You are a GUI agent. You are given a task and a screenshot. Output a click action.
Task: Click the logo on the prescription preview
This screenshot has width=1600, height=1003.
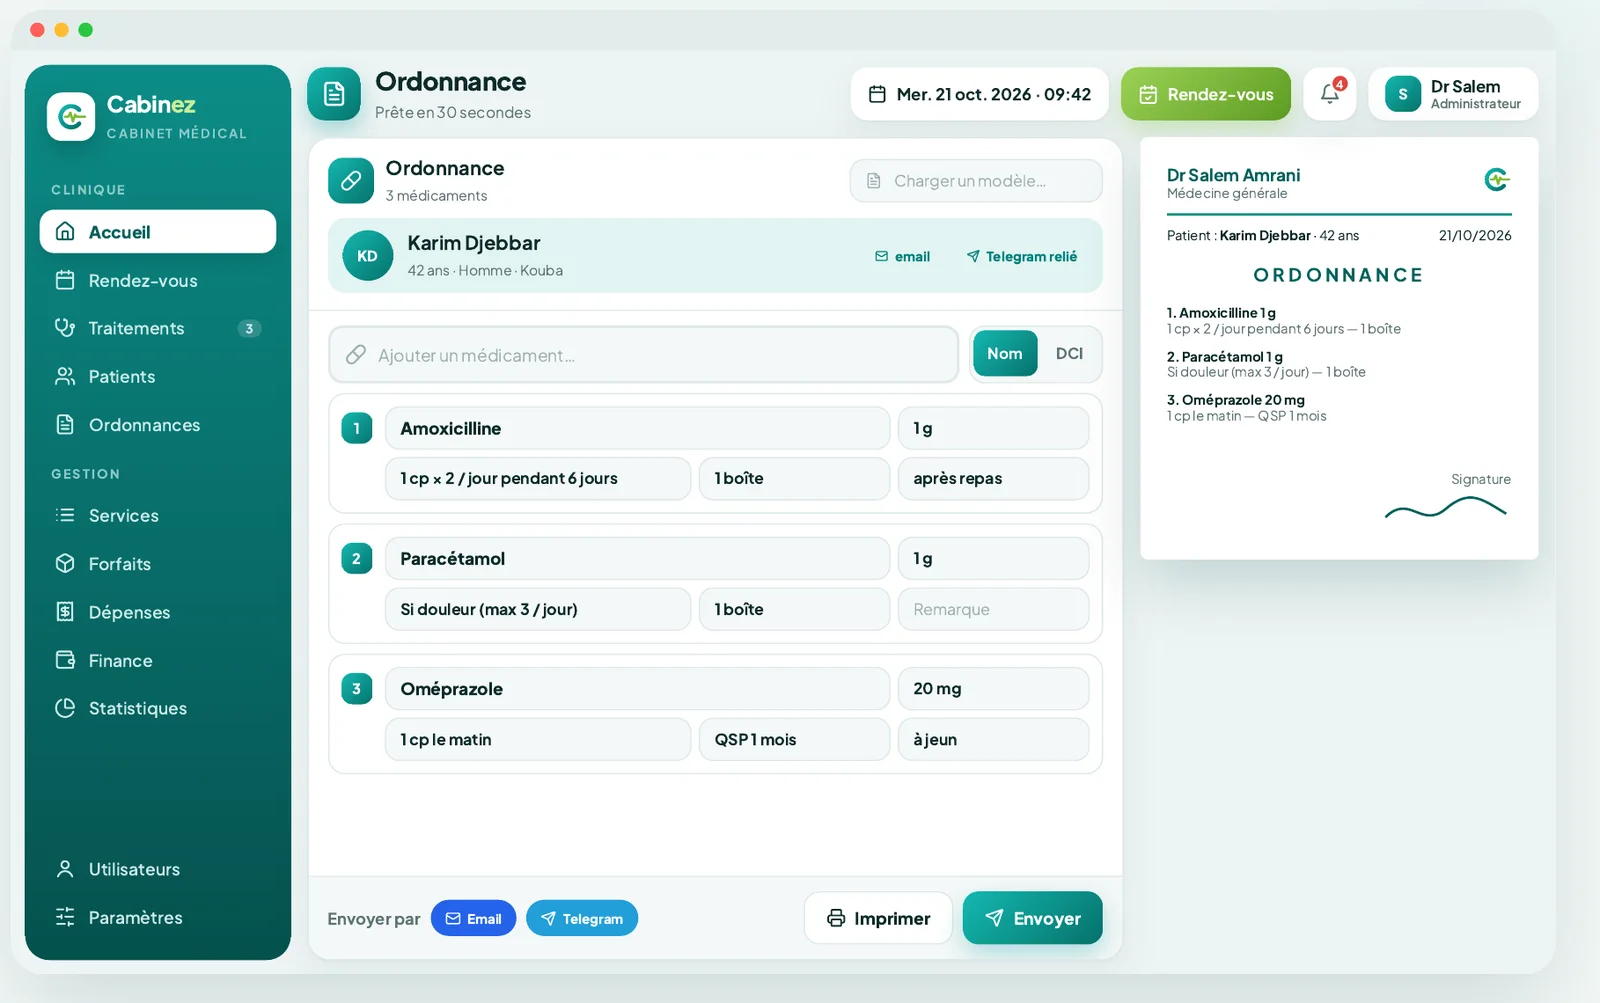click(x=1497, y=180)
